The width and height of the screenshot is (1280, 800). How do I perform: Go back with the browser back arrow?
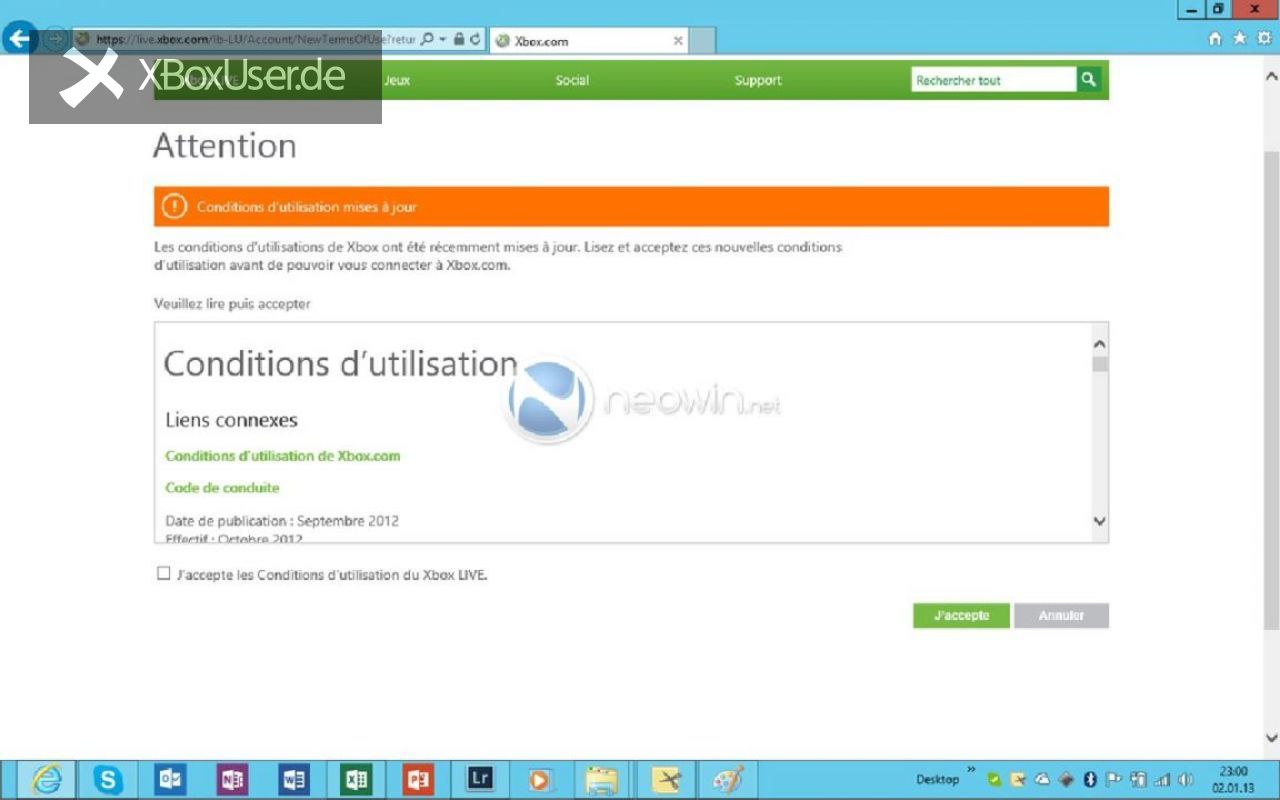[x=20, y=39]
